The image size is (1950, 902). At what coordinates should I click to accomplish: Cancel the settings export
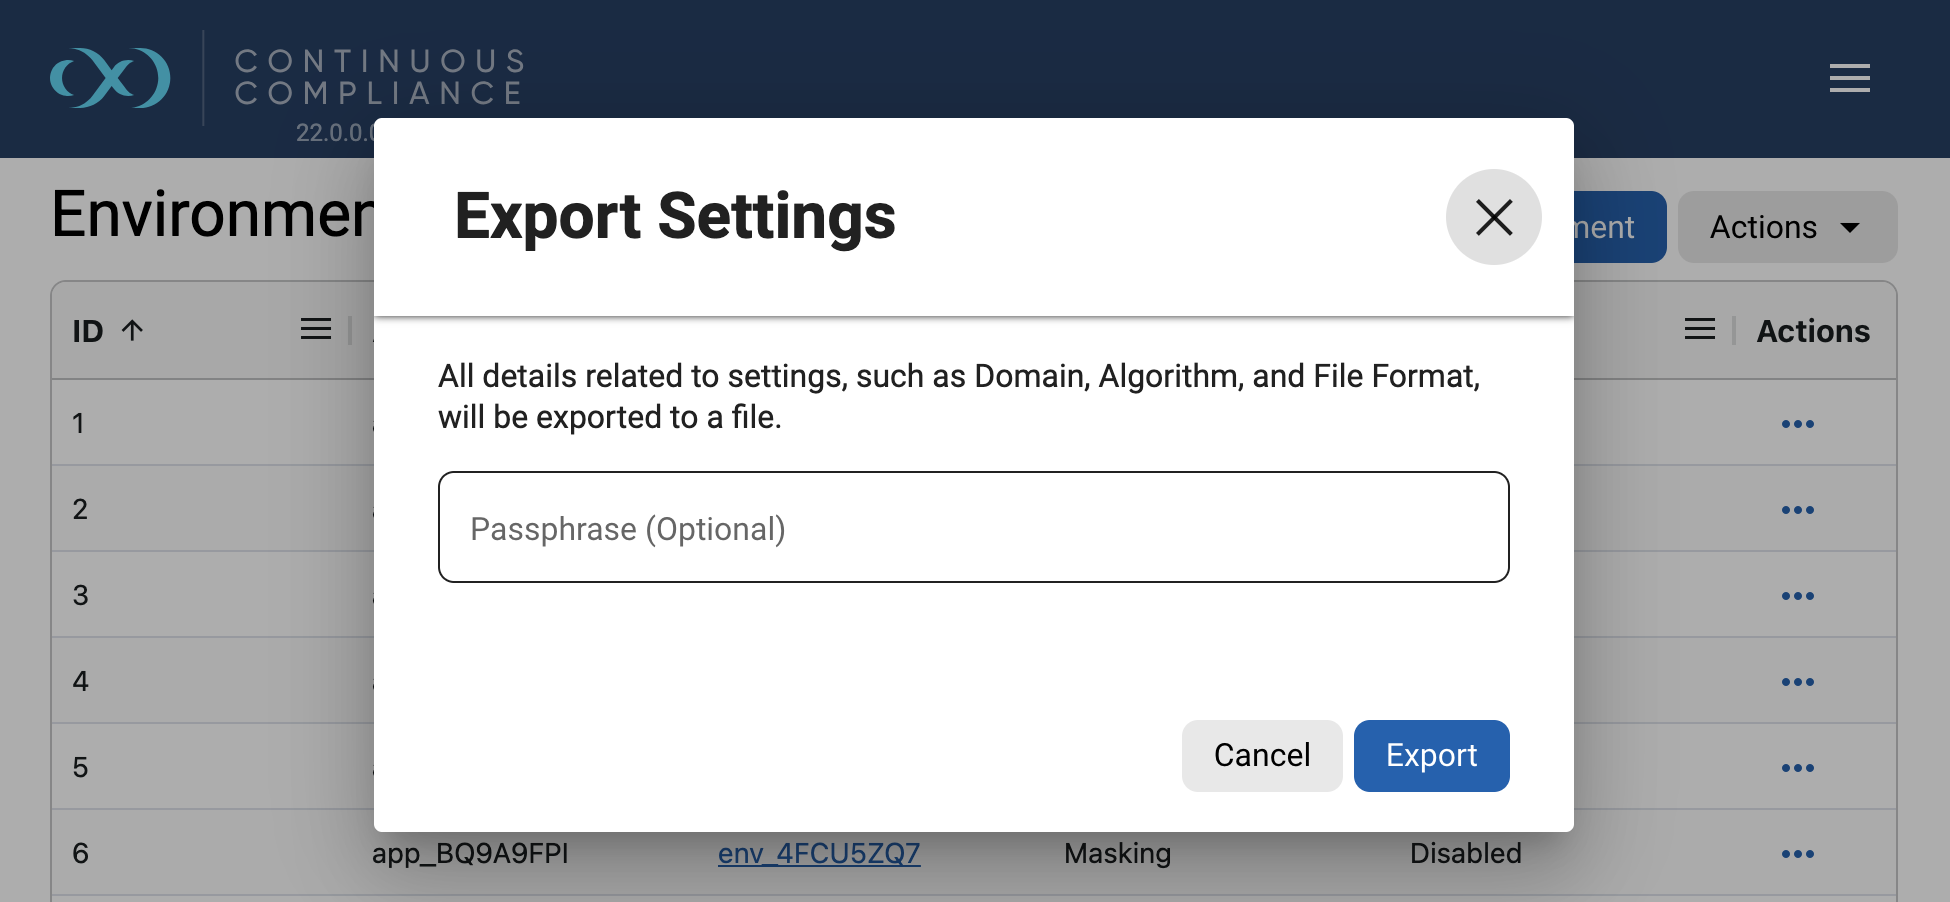(x=1261, y=755)
